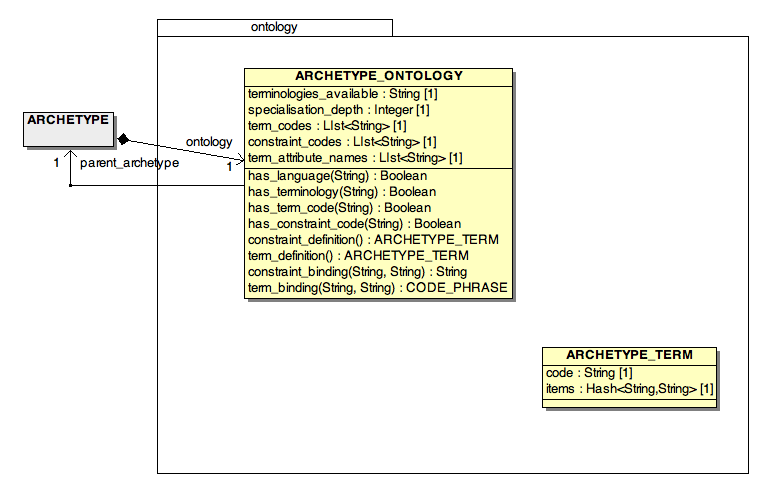Select operation has_constraint_code(String) : Boolean
This screenshot has width=760, height=485.
tap(354, 223)
